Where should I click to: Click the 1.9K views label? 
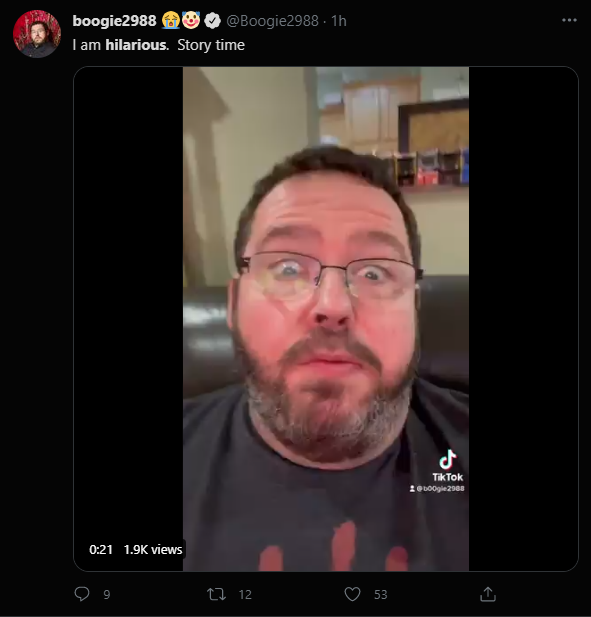pos(153,549)
